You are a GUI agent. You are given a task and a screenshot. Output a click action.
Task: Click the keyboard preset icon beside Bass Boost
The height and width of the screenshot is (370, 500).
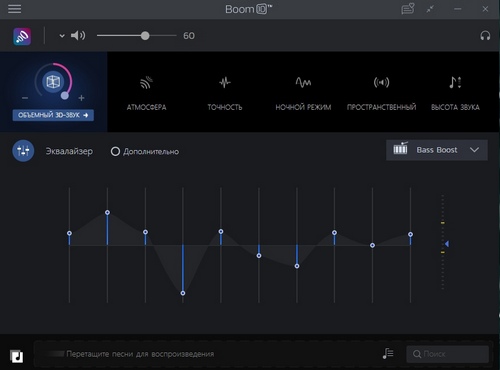point(400,148)
